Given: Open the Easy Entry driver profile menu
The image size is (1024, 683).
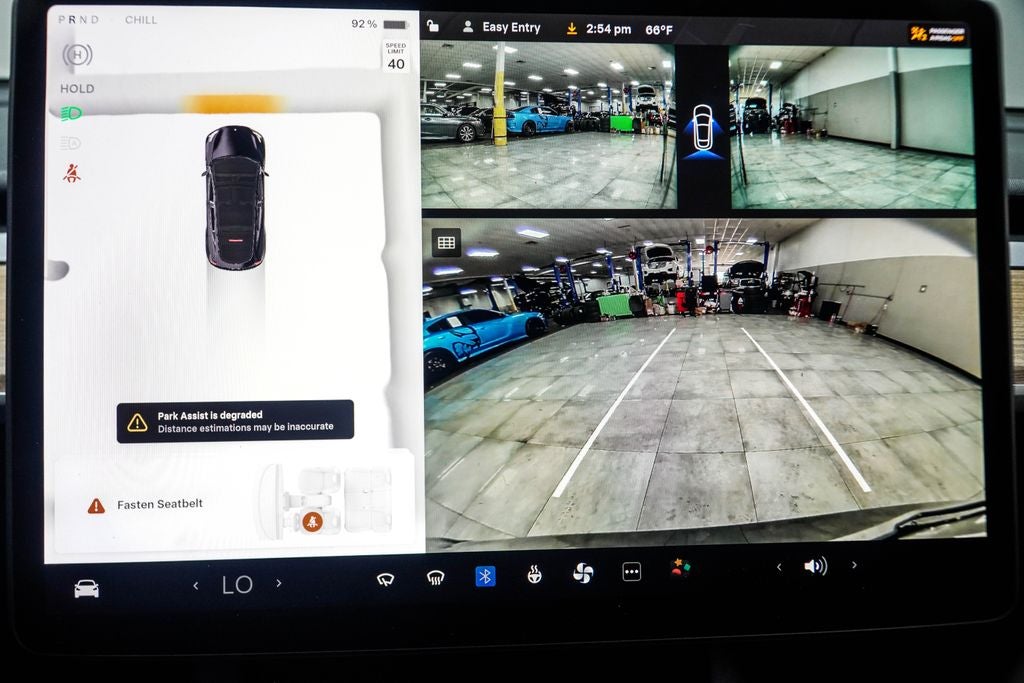Looking at the screenshot, I should point(502,28).
